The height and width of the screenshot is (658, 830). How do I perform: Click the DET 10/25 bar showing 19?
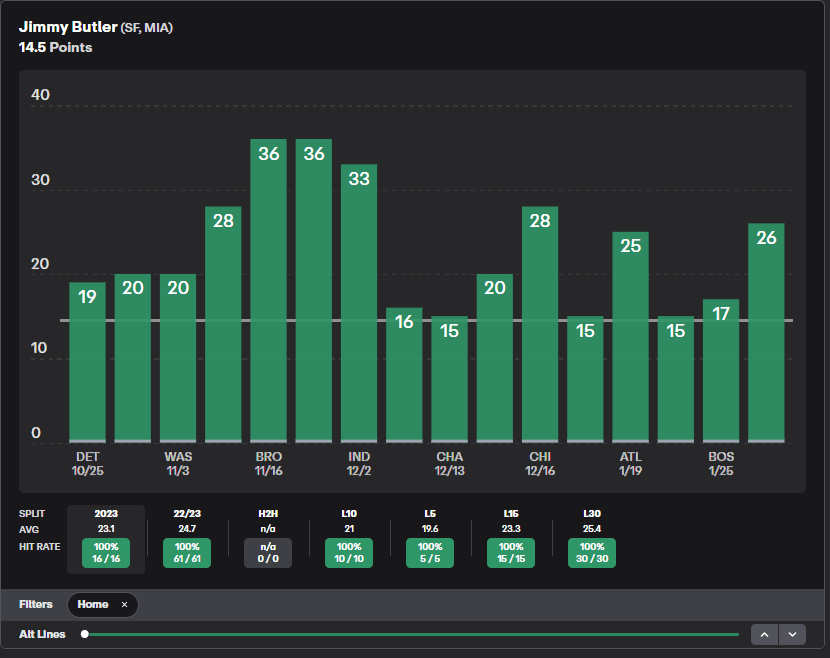tap(87, 362)
